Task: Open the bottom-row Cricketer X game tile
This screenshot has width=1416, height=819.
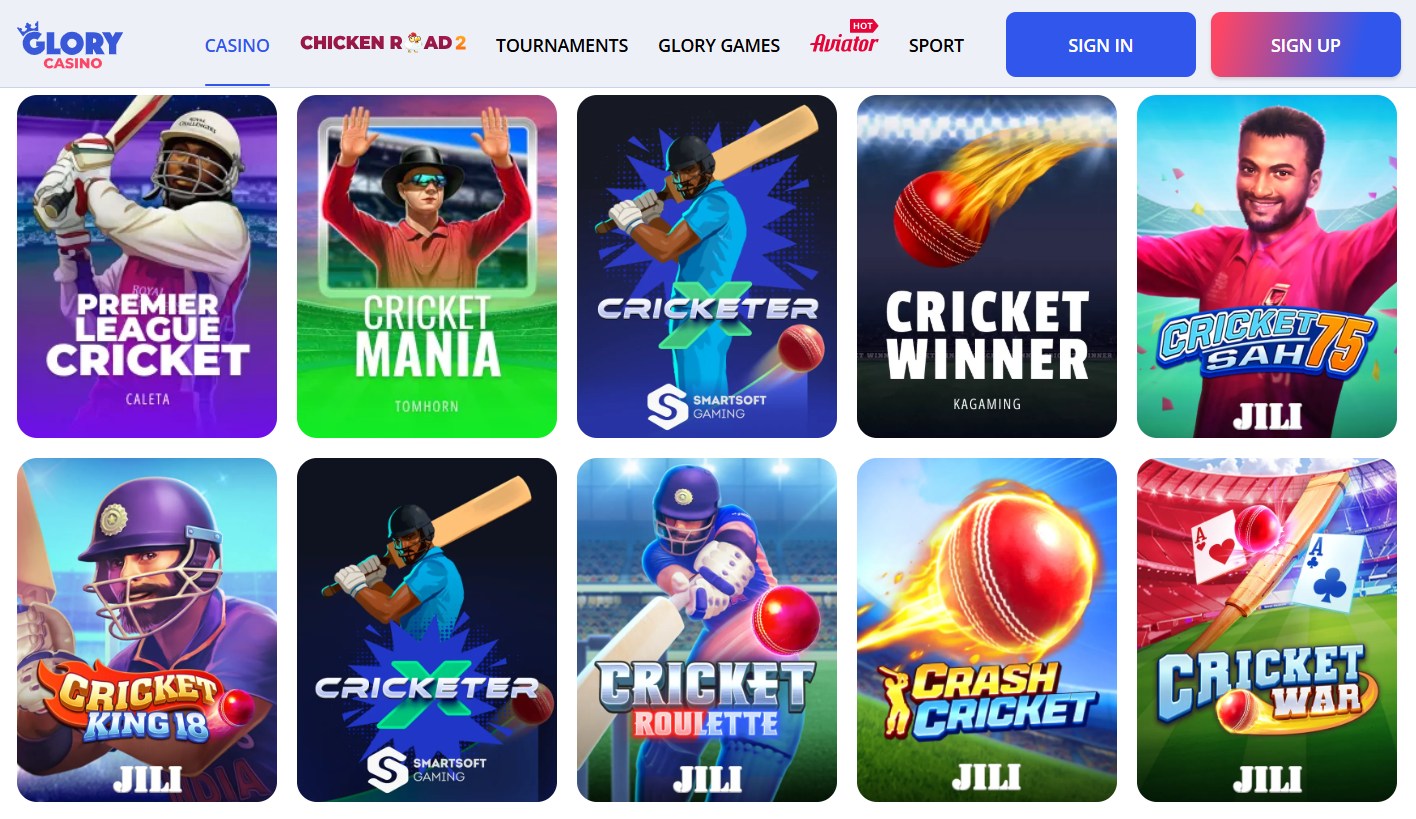Action: pyautogui.click(x=427, y=630)
